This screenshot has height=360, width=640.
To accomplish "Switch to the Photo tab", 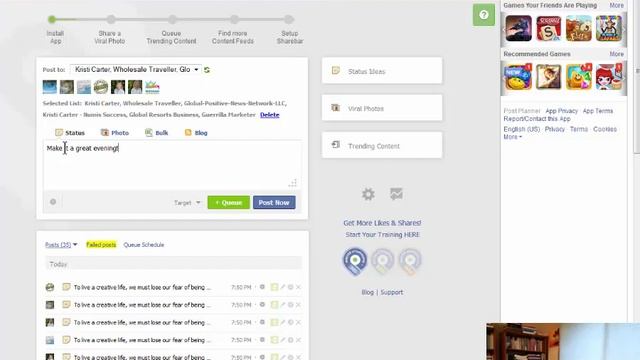I will point(115,133).
